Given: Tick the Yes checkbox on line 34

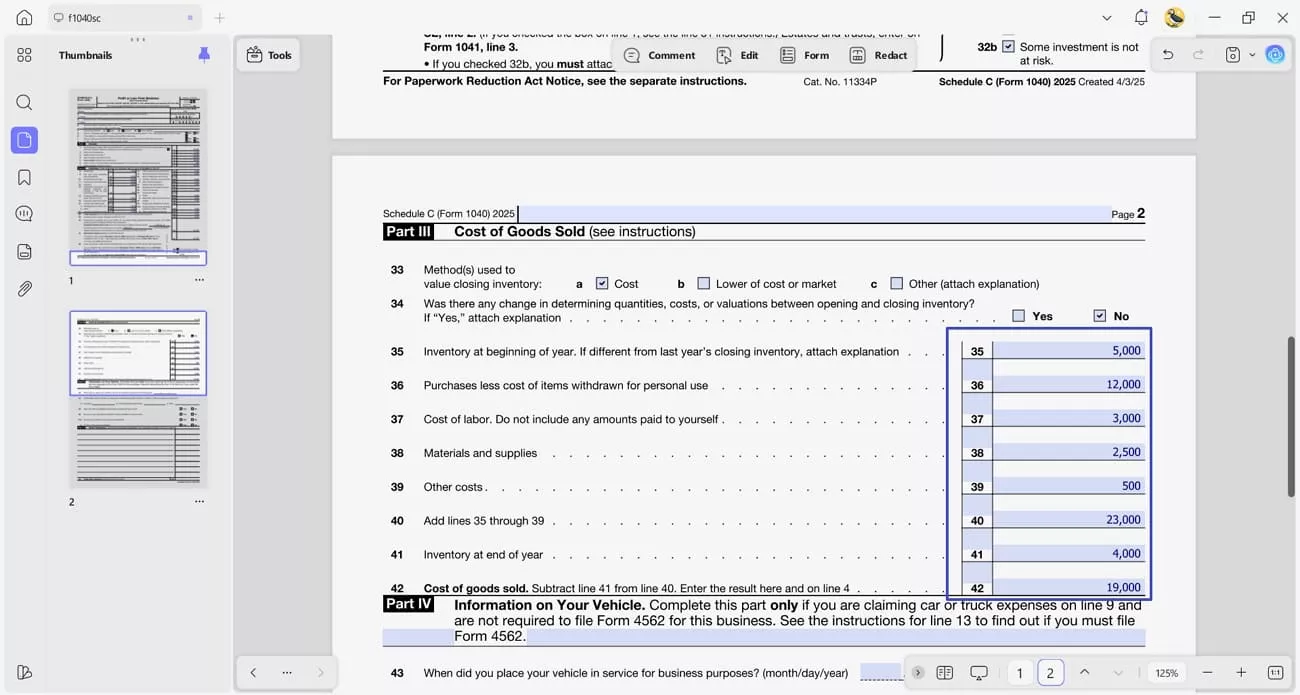Looking at the screenshot, I should 1019,315.
